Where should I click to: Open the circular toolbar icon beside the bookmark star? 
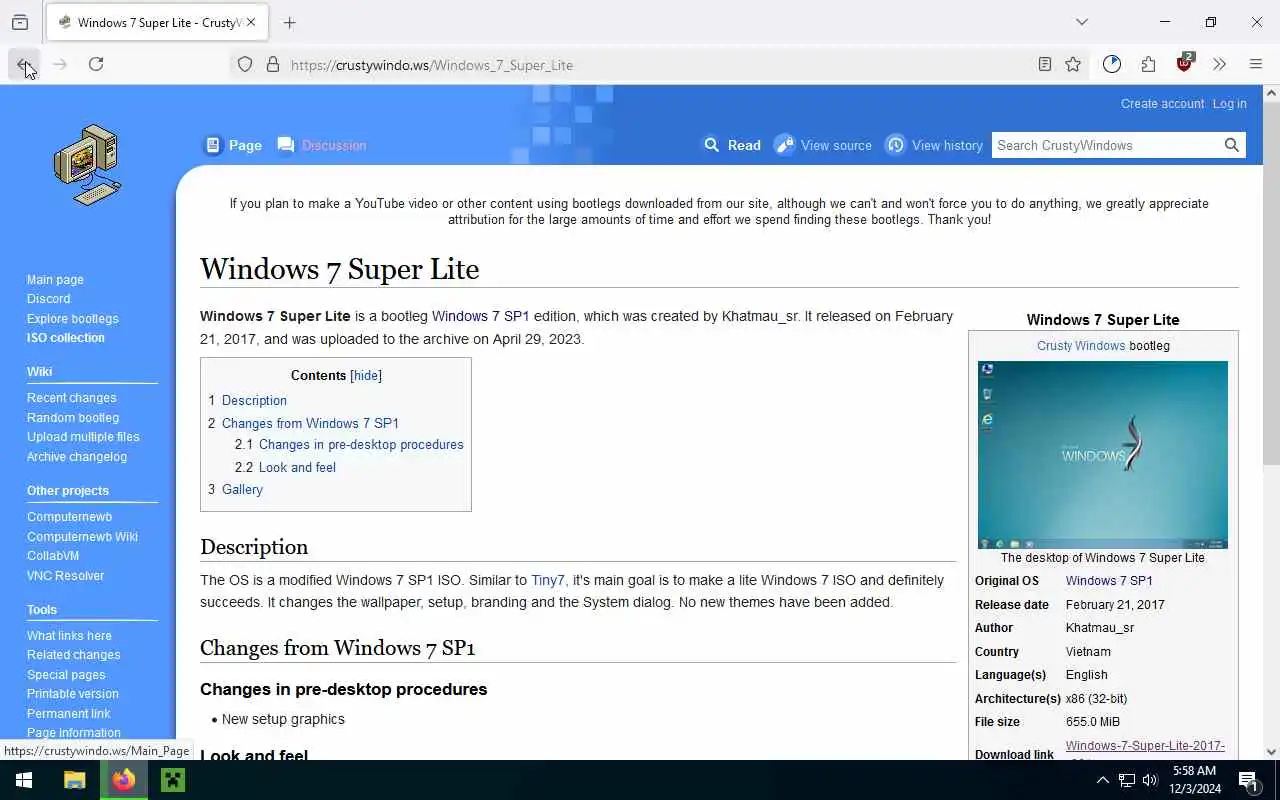click(x=1112, y=64)
